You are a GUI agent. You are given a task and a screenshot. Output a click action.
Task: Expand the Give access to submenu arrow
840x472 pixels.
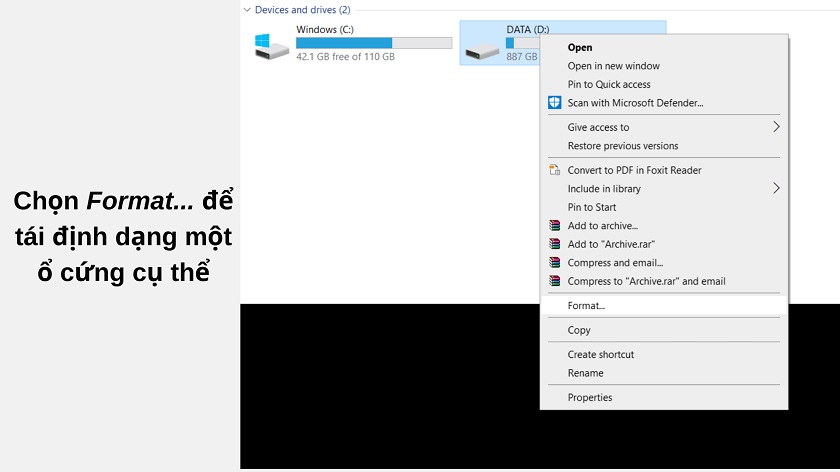(x=776, y=127)
